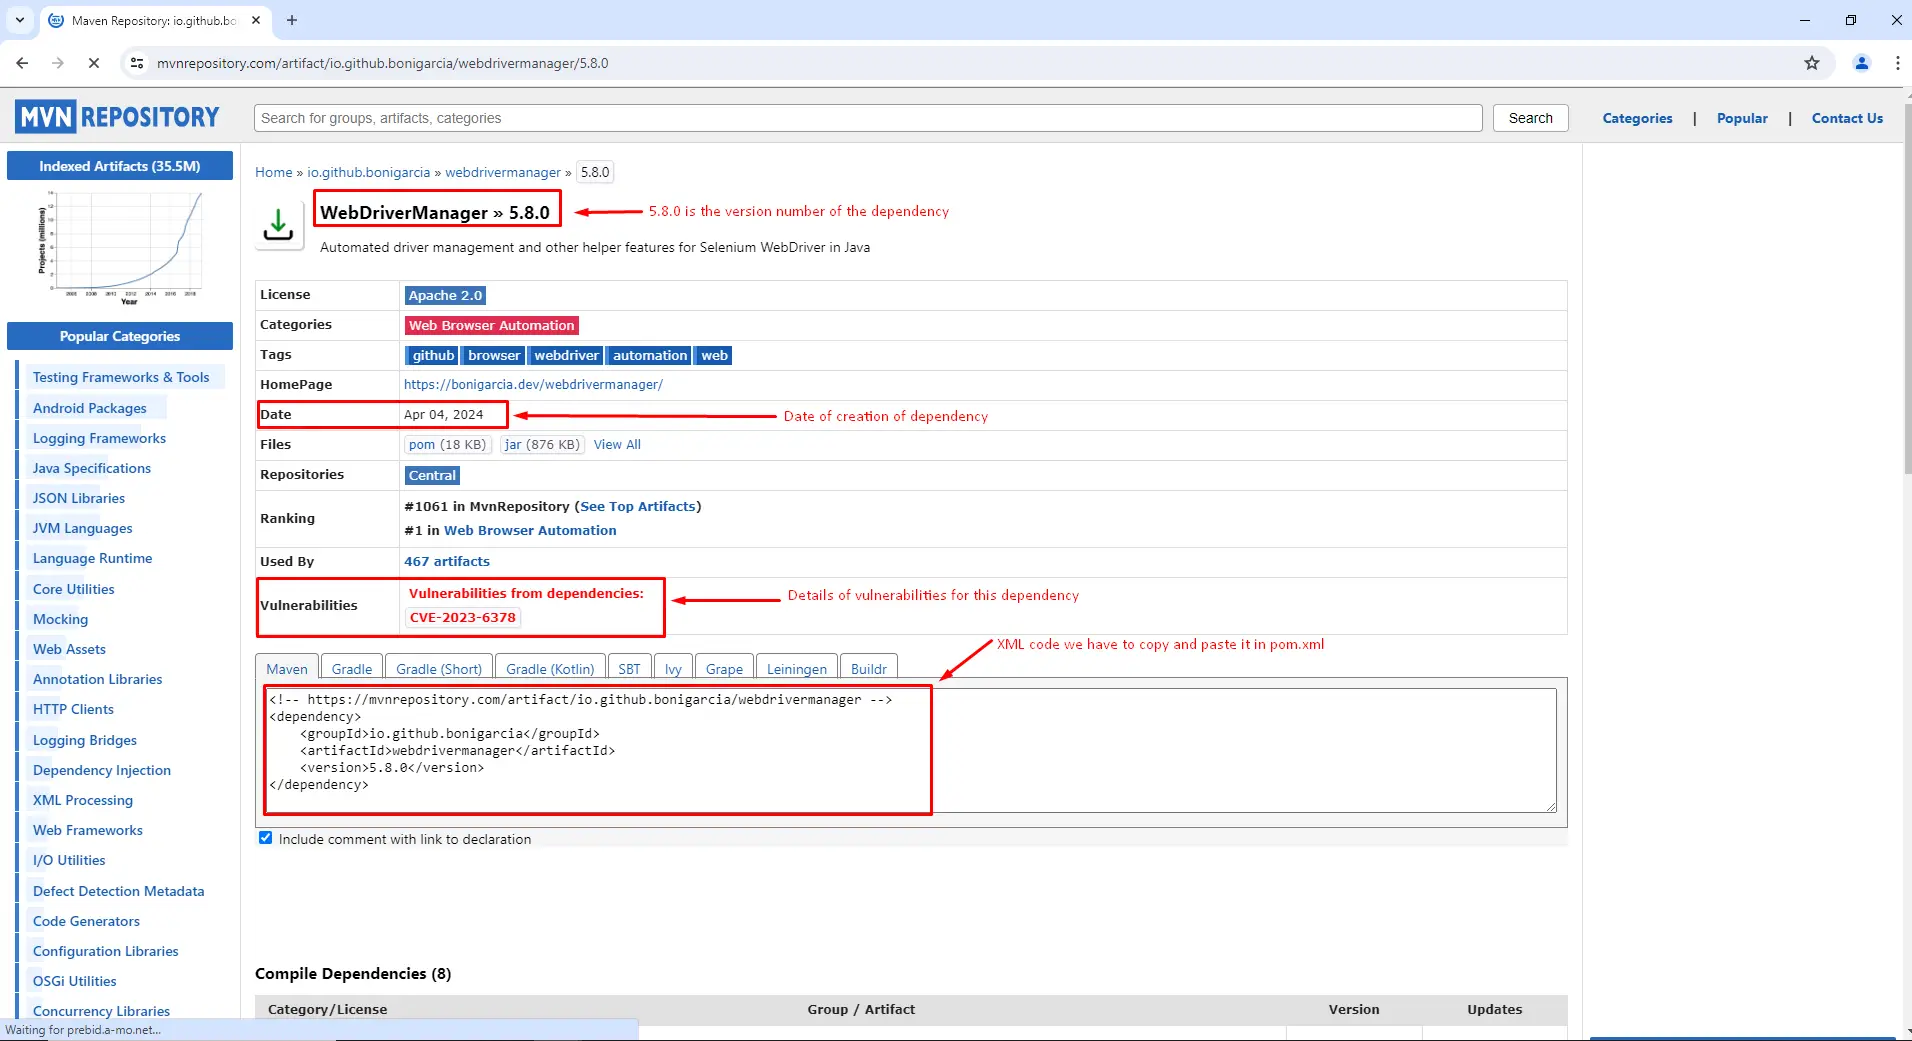Open a new browser tab

292,20
